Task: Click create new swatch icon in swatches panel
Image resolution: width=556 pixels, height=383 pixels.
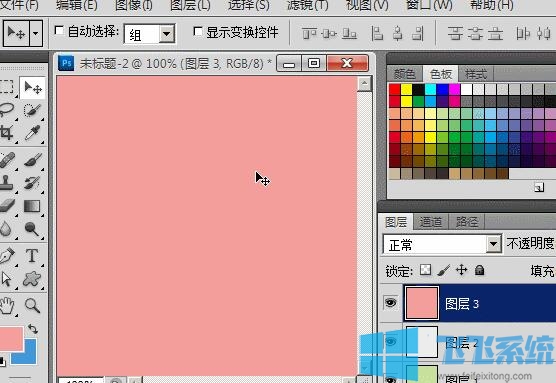Action: click(x=539, y=187)
